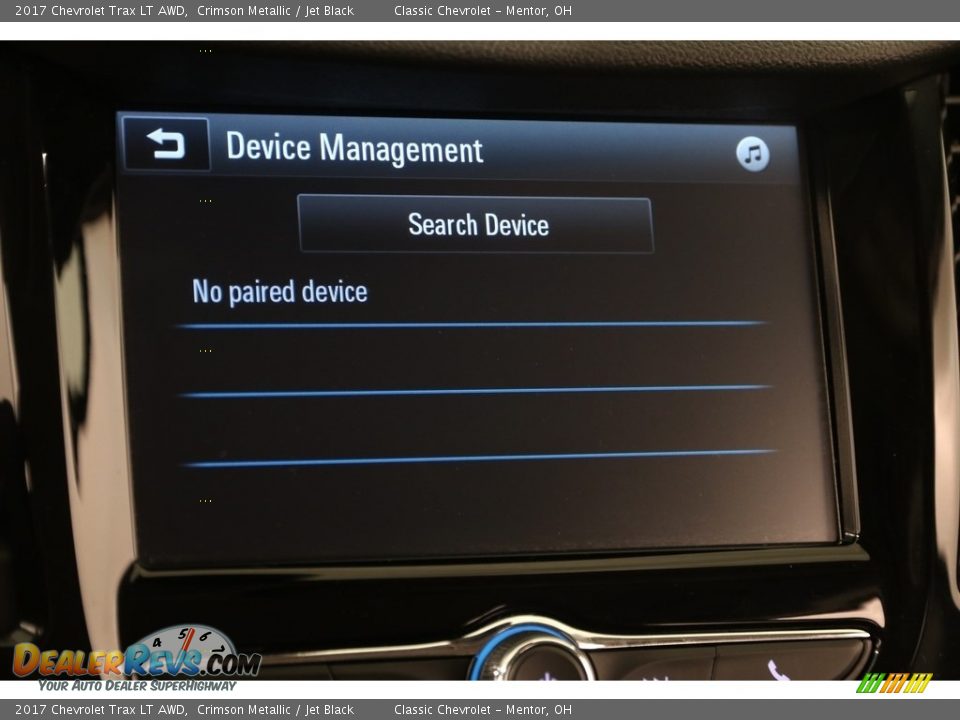Tap the music note icon

tap(752, 154)
